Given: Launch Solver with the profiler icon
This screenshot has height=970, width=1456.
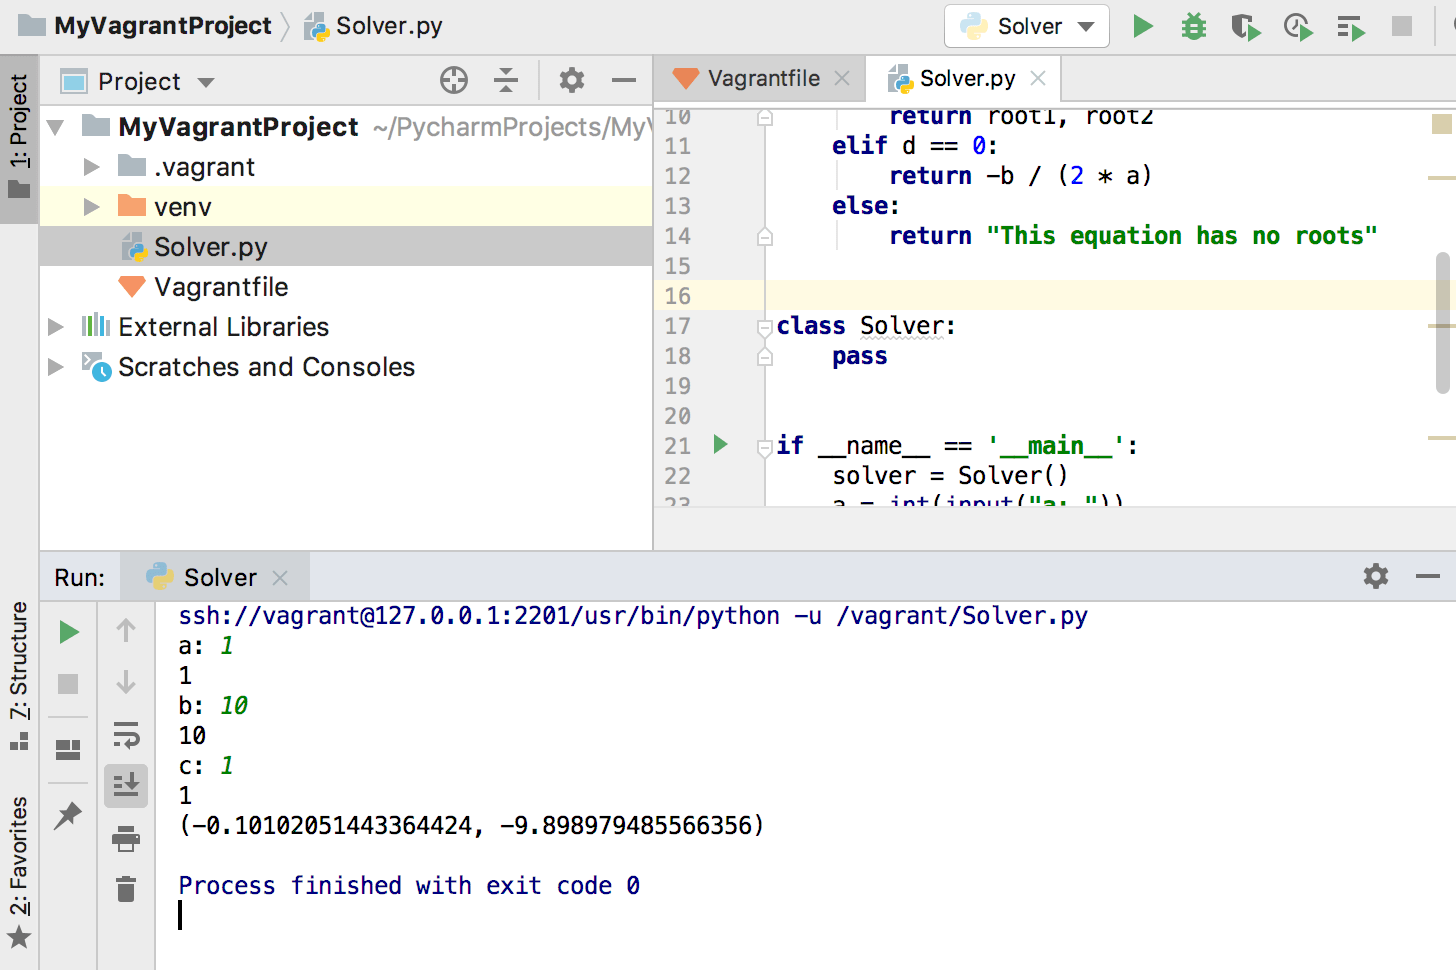Looking at the screenshot, I should 1297,27.
